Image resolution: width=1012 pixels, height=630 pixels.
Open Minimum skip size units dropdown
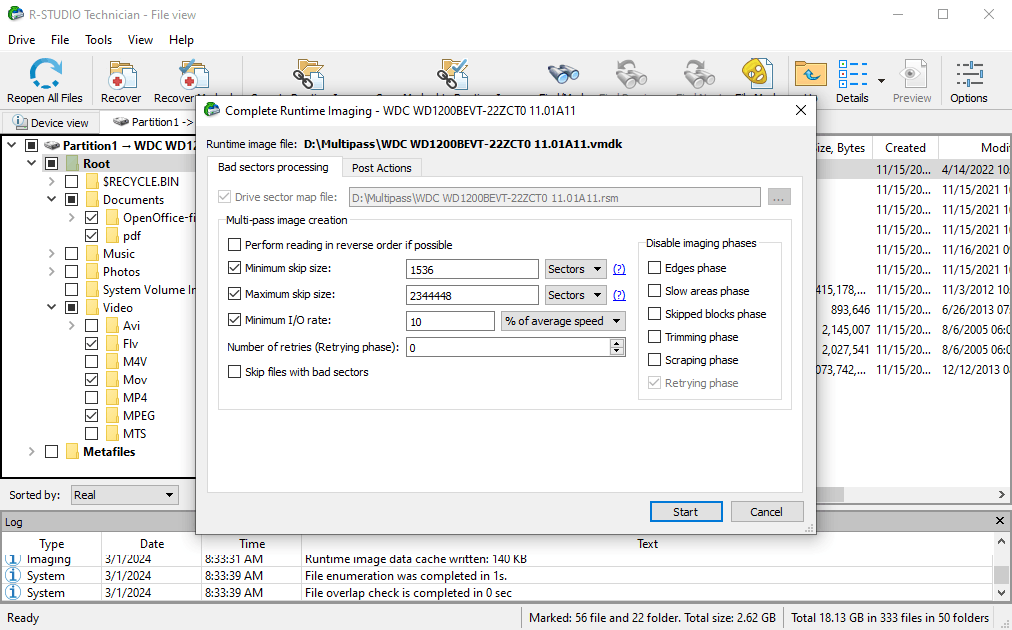coord(576,269)
